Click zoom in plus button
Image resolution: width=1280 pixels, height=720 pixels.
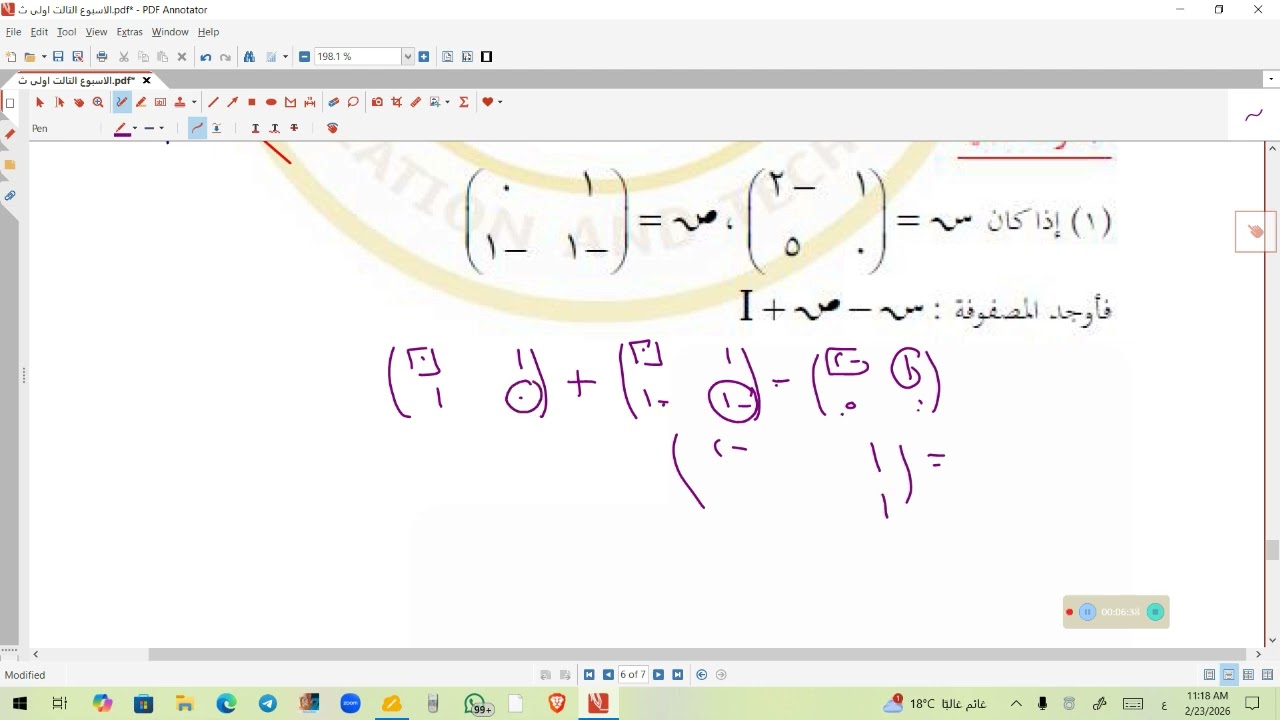pyautogui.click(x=424, y=57)
